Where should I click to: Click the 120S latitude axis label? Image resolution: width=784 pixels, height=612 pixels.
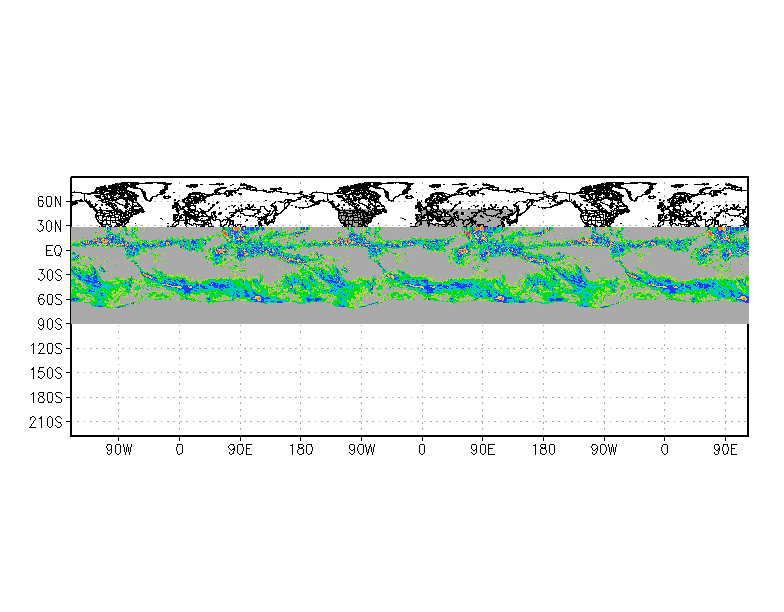tap(47, 349)
